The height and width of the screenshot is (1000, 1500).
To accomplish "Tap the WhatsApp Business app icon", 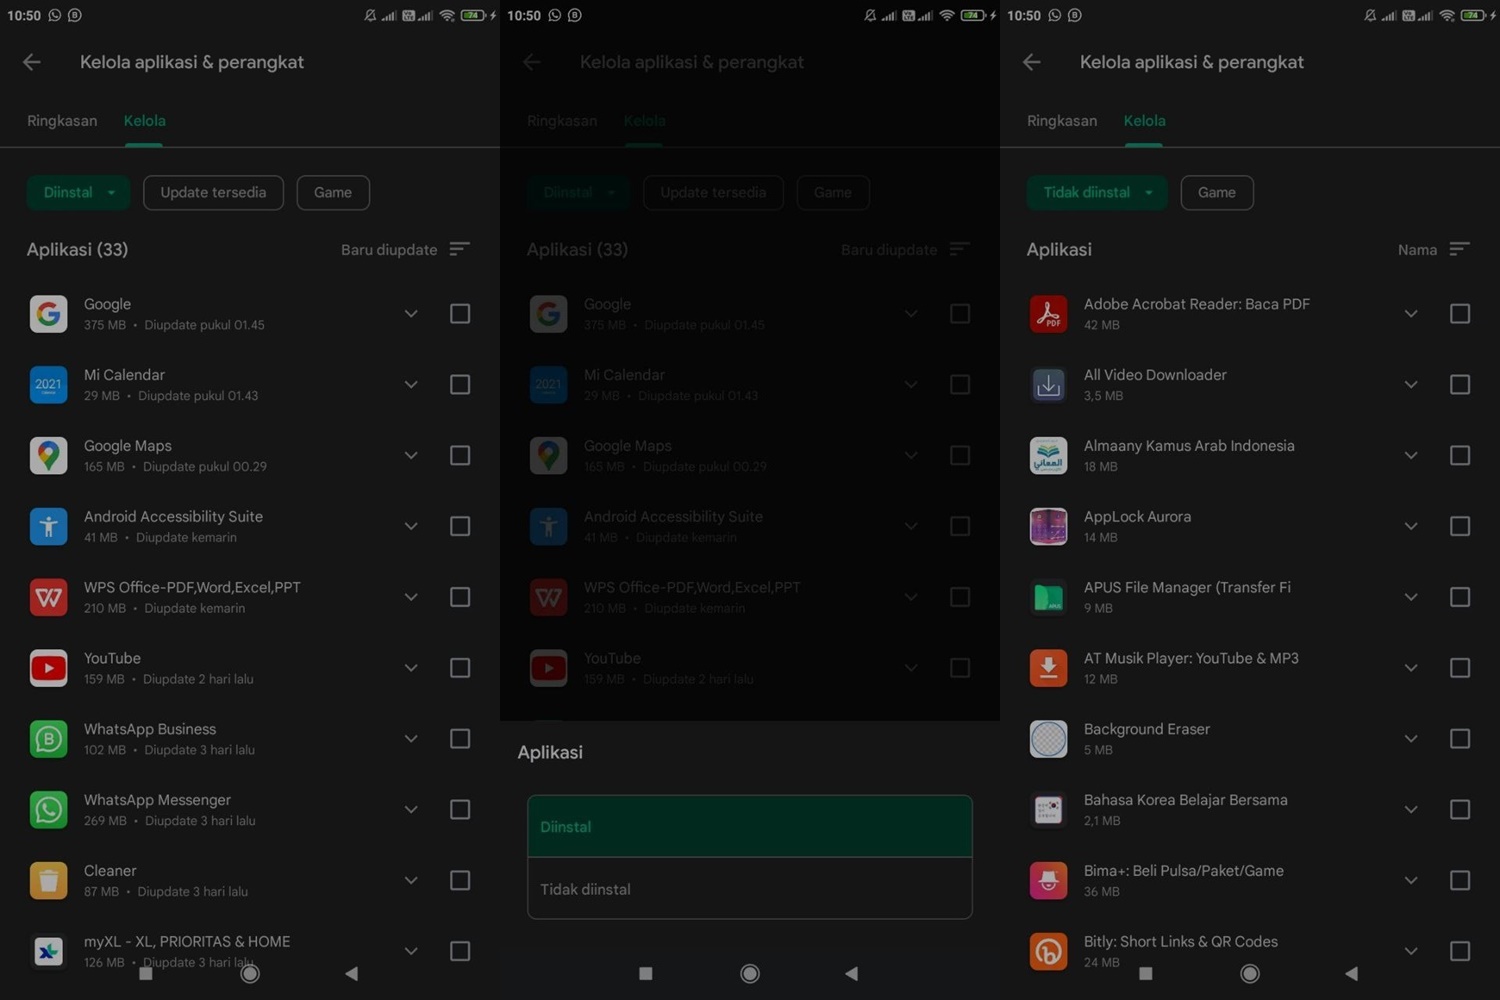I will pos(48,739).
